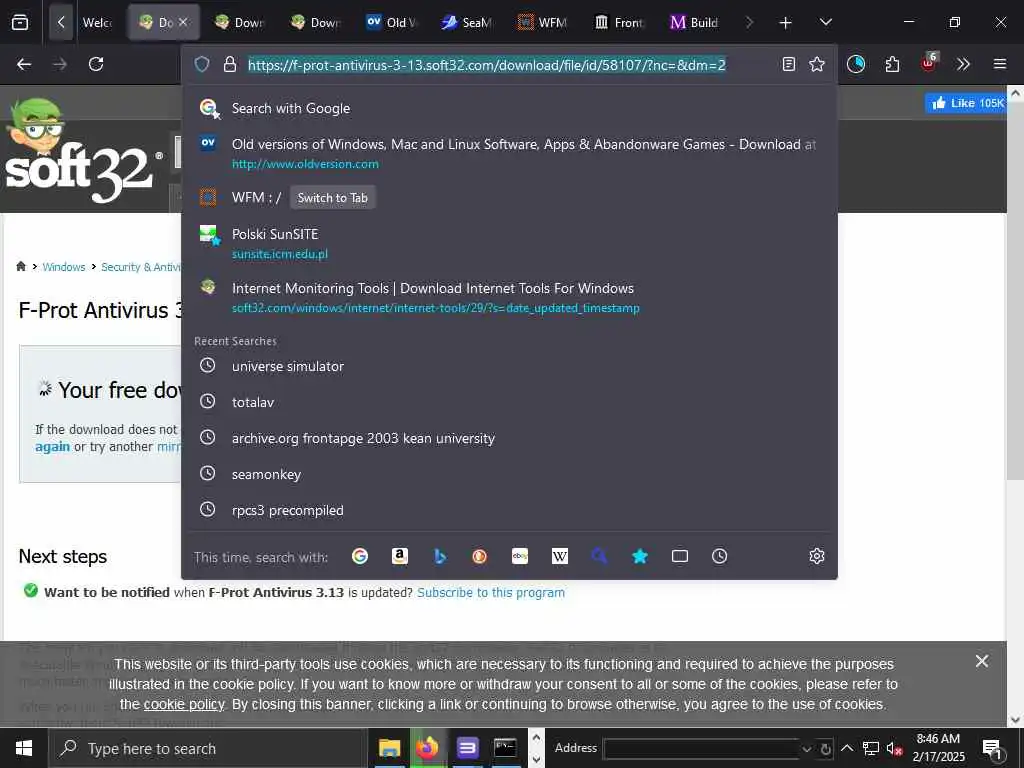This screenshot has height=768, width=1024.
Task: Expand the list all tabs dropdown
Action: pyautogui.click(x=825, y=22)
